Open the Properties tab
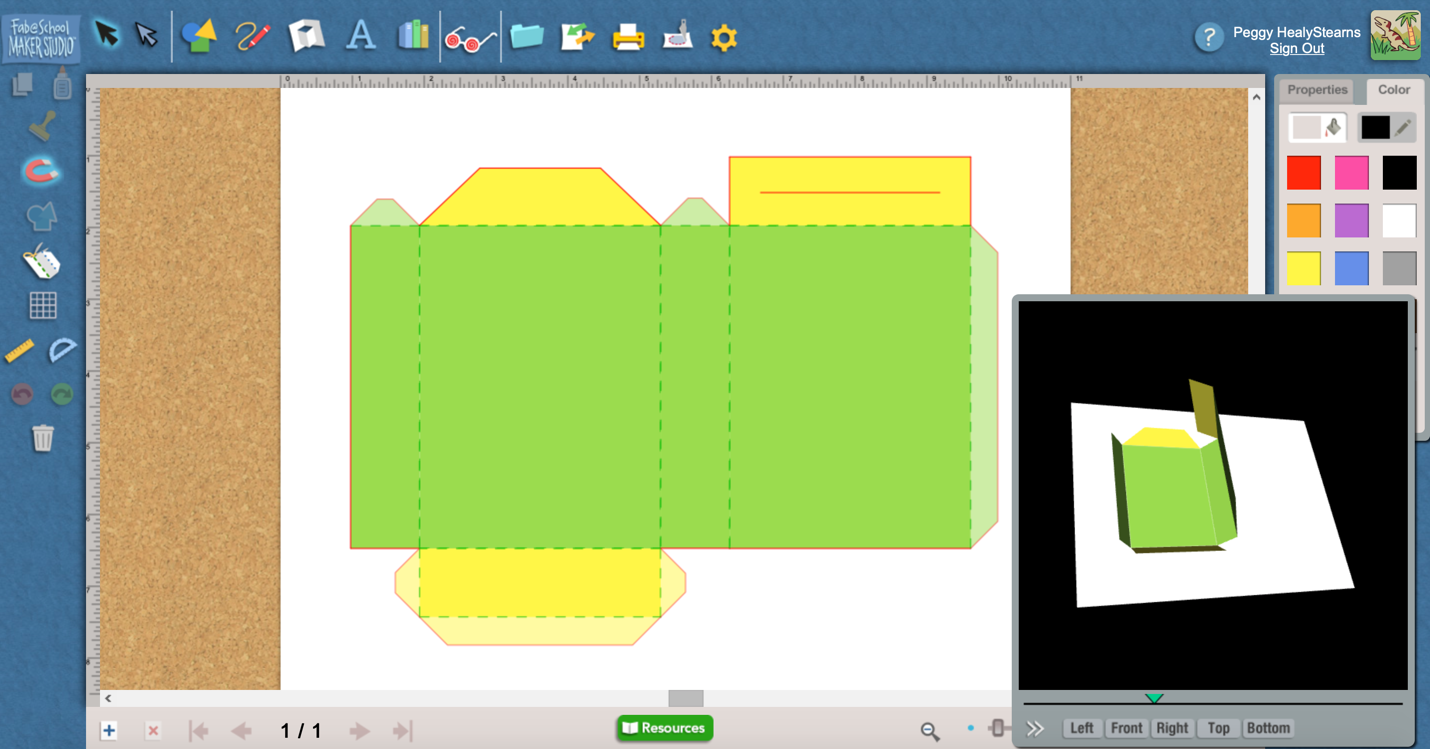 coord(1317,90)
